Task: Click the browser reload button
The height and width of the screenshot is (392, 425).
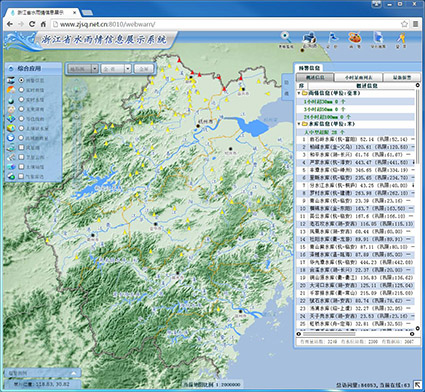Action: (x=32, y=24)
